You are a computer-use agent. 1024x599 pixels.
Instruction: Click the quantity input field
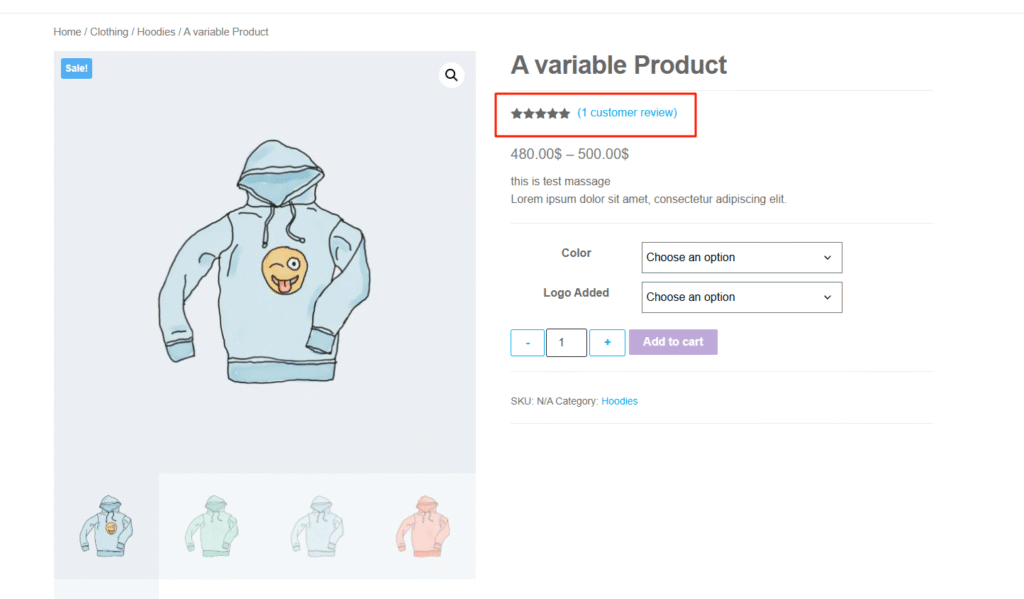[566, 342]
